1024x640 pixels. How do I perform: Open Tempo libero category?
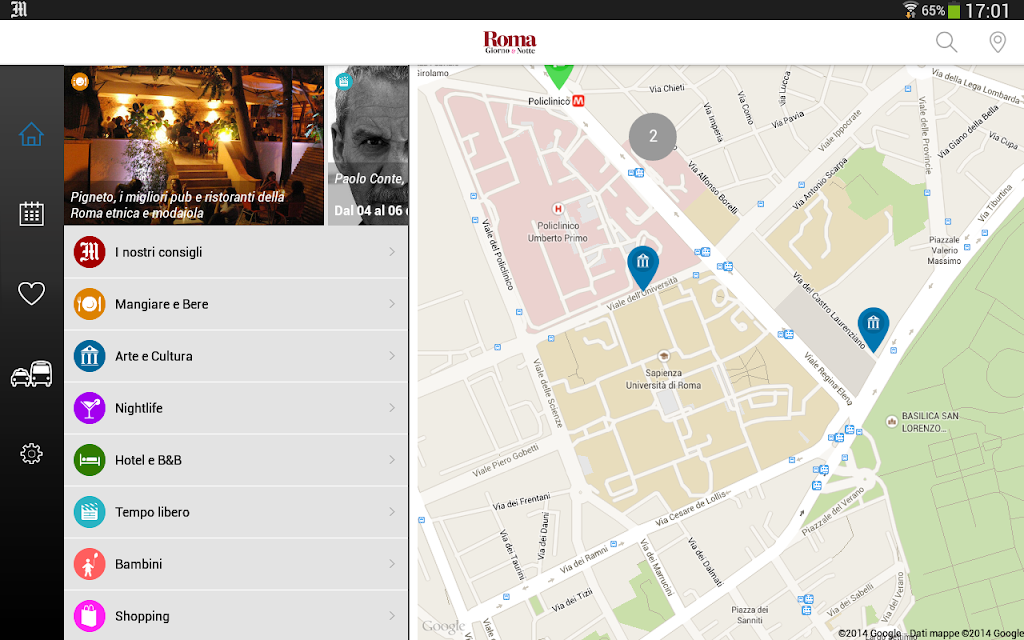coord(236,512)
